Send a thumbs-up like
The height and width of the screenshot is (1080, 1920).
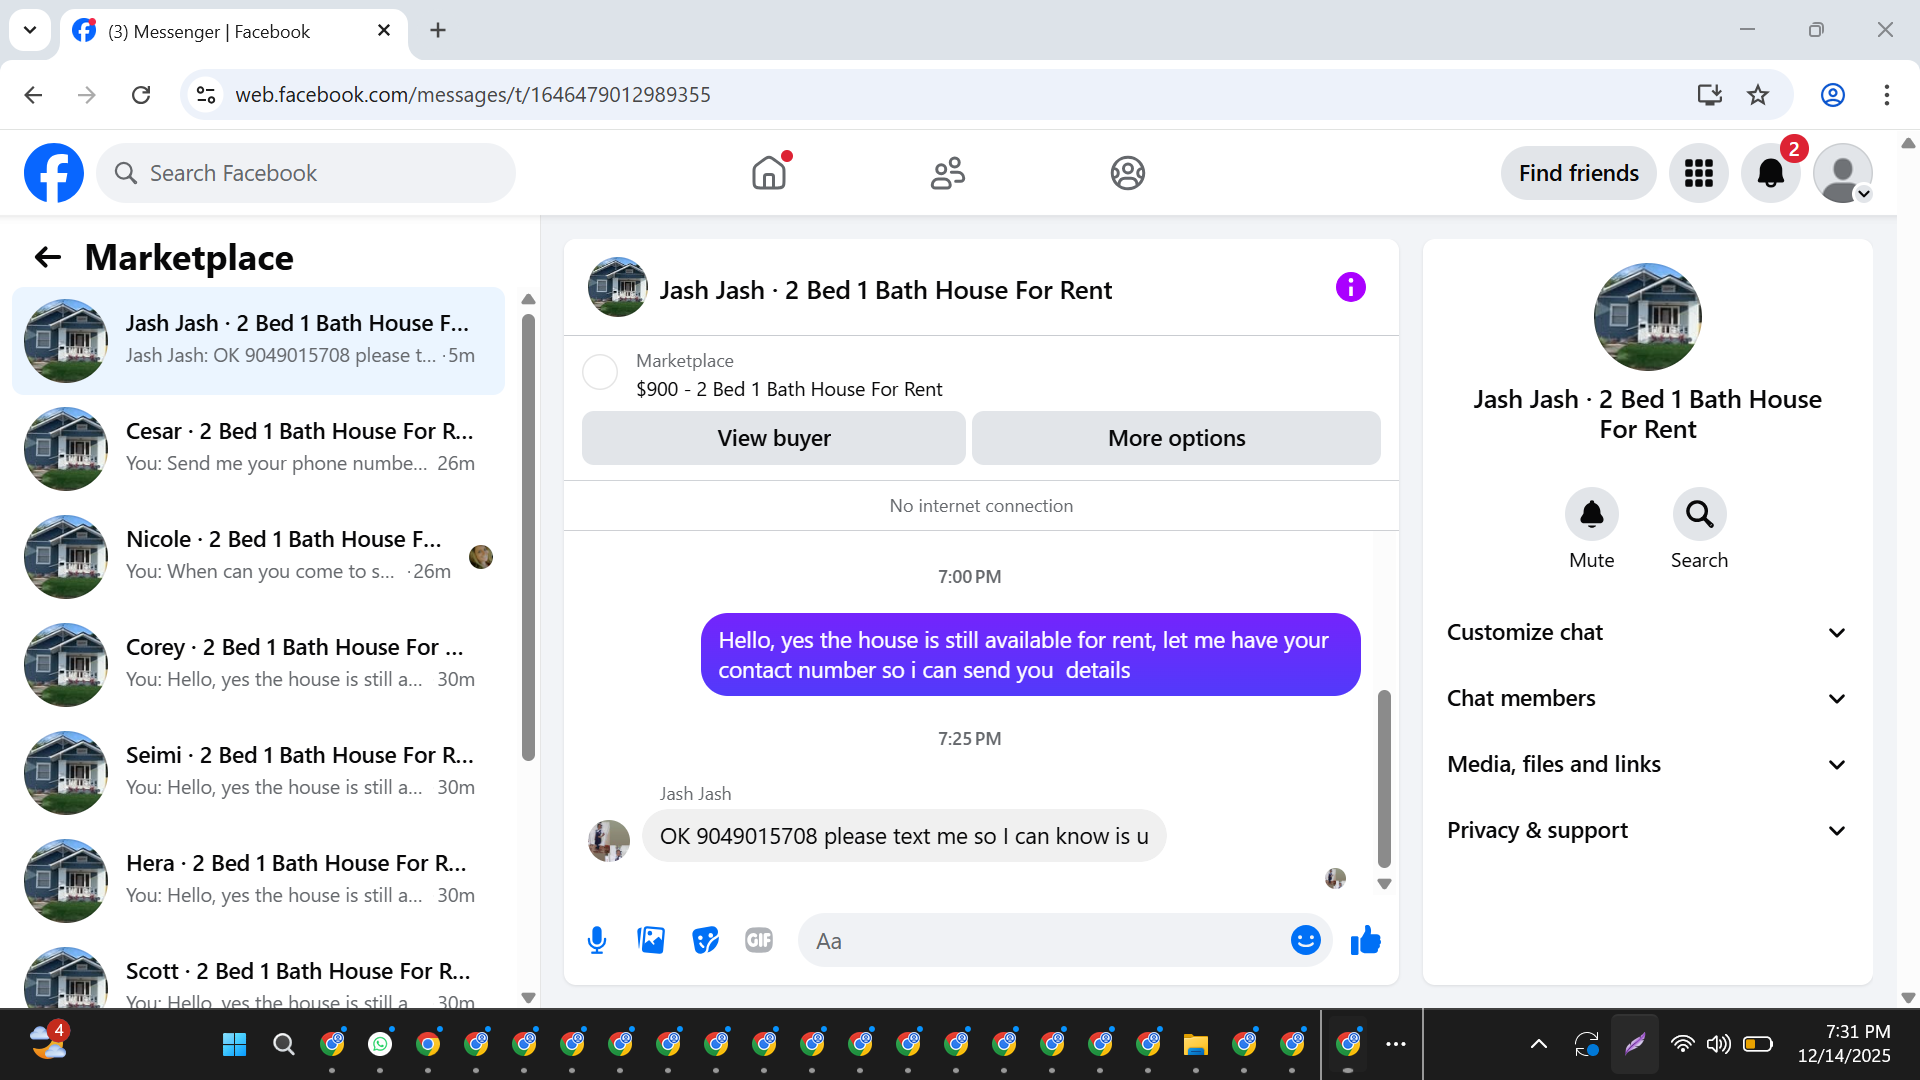1365,941
